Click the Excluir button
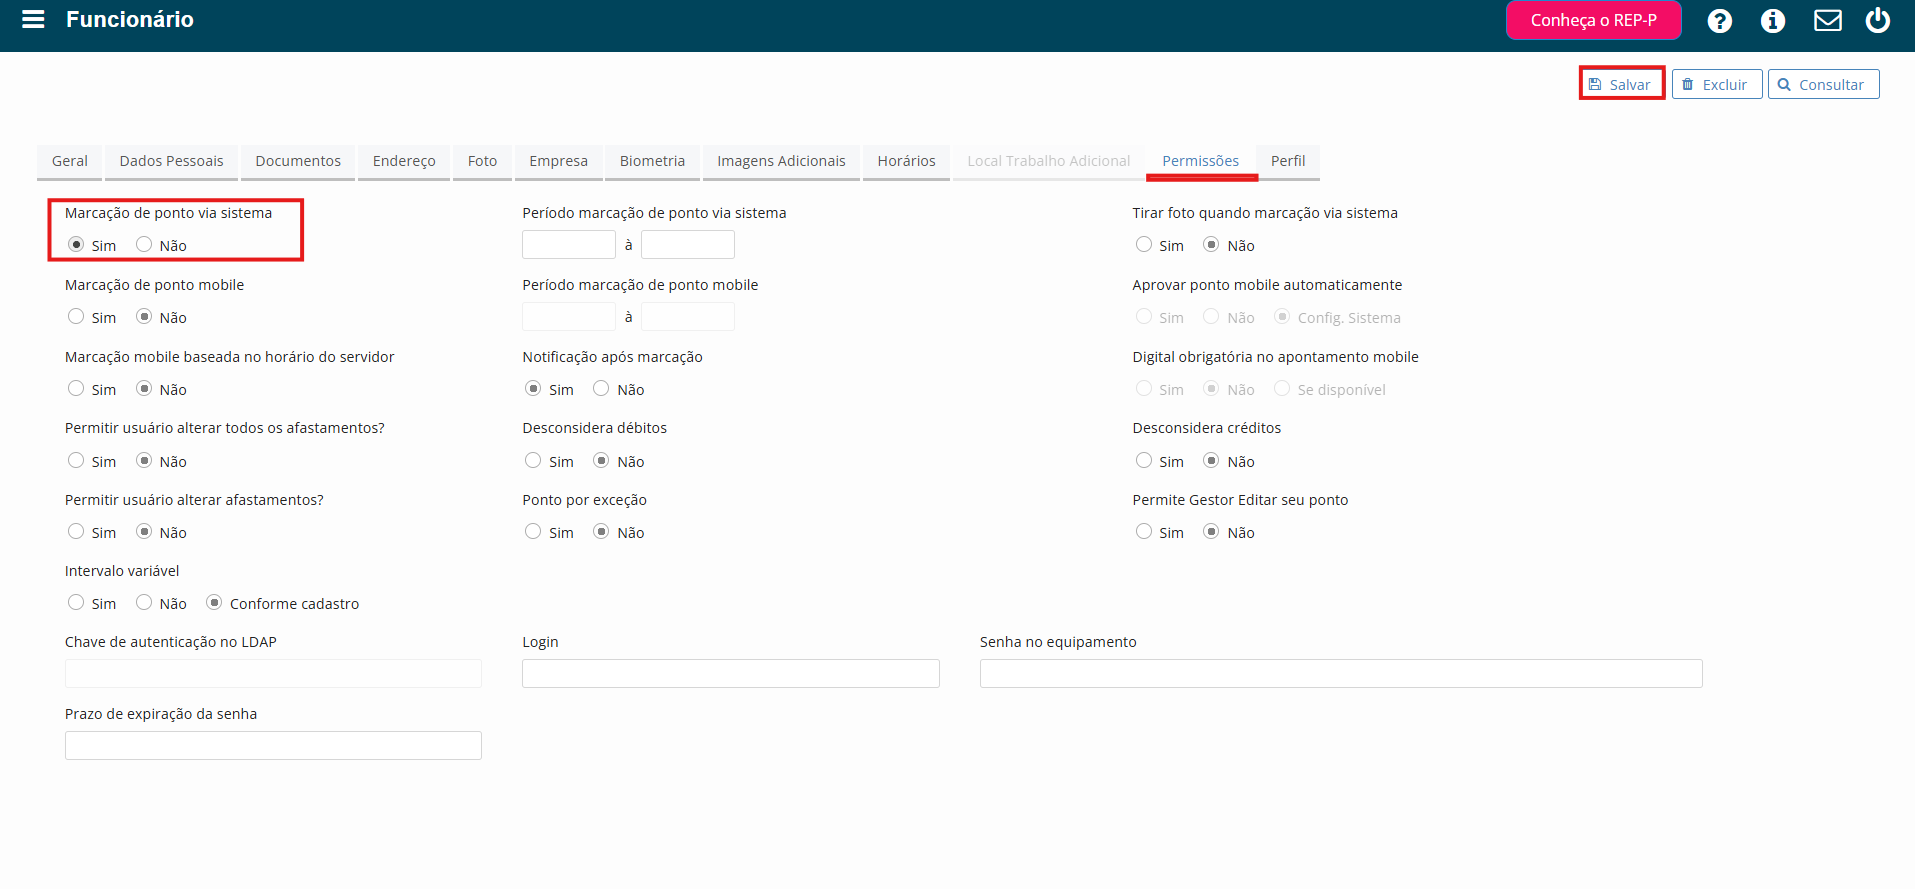 pyautogui.click(x=1716, y=84)
